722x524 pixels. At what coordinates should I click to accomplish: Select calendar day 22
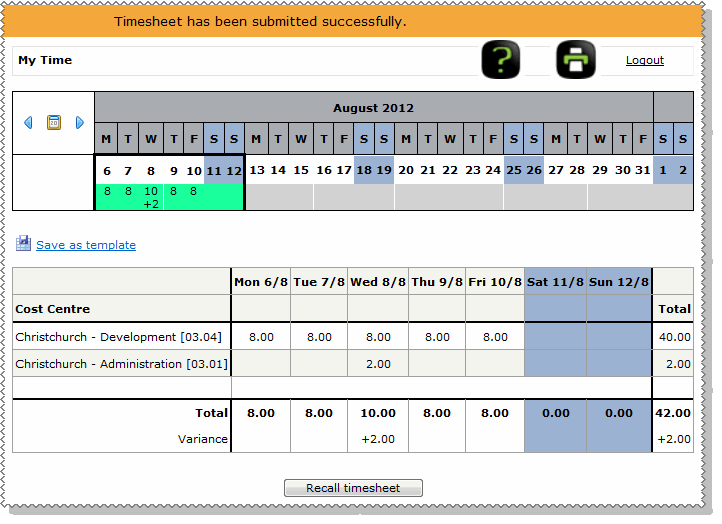tap(450, 170)
